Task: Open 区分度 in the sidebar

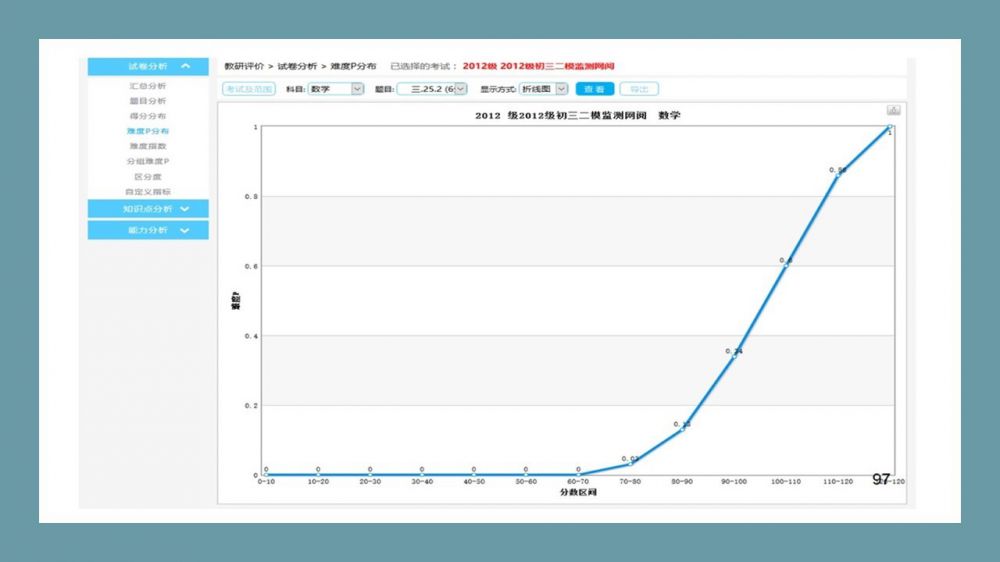Action: point(148,177)
